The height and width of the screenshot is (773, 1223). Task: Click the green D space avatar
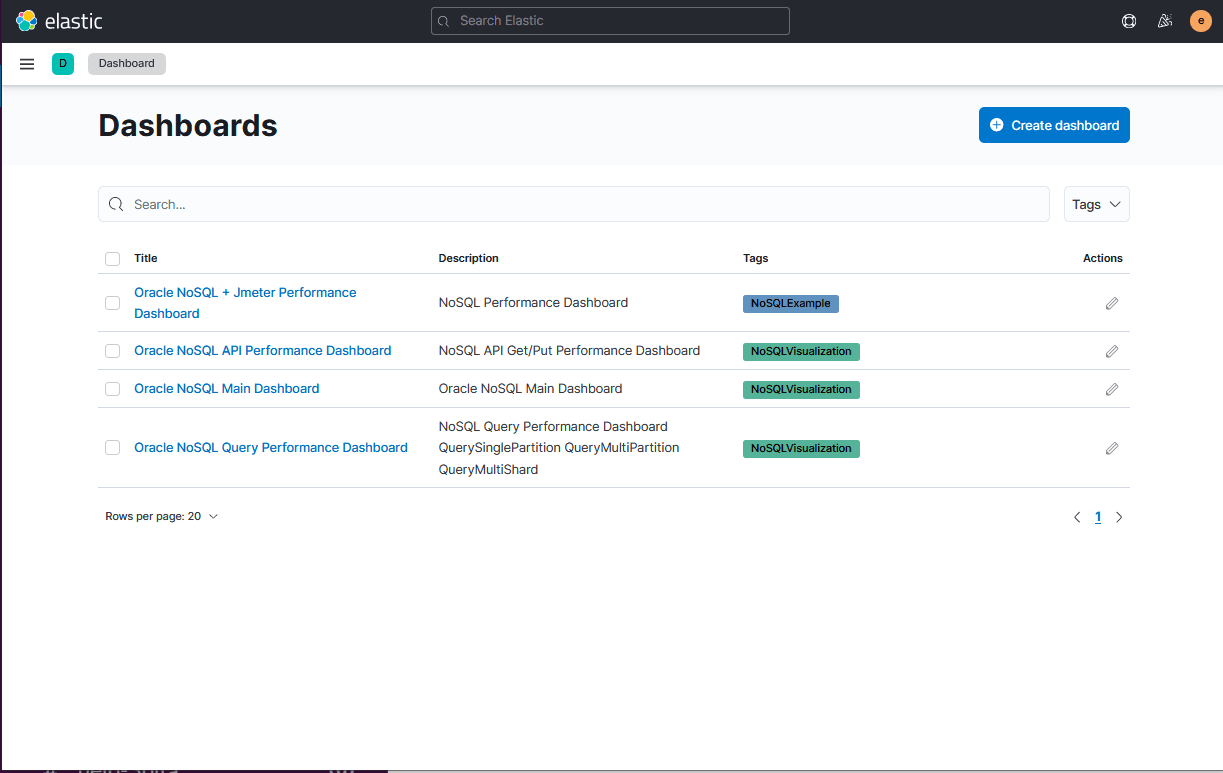(x=63, y=64)
